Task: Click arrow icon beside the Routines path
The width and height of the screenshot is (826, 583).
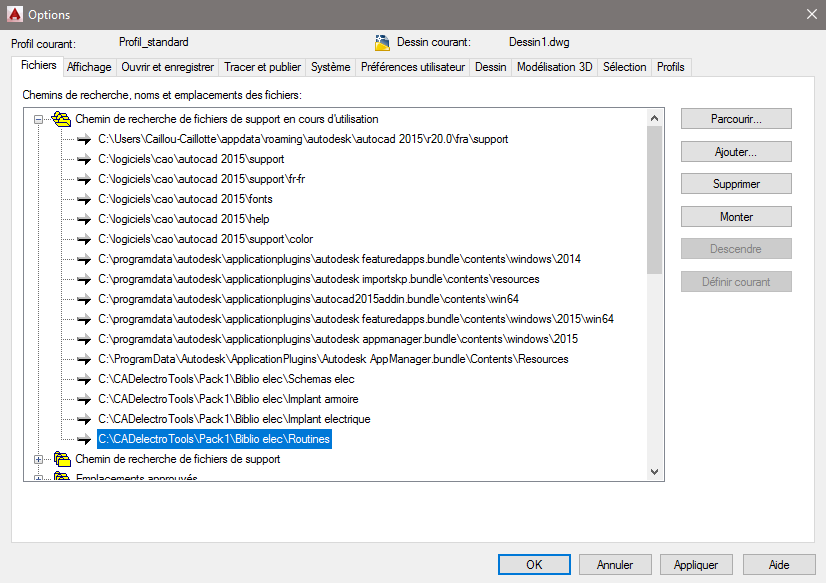Action: [x=84, y=439]
